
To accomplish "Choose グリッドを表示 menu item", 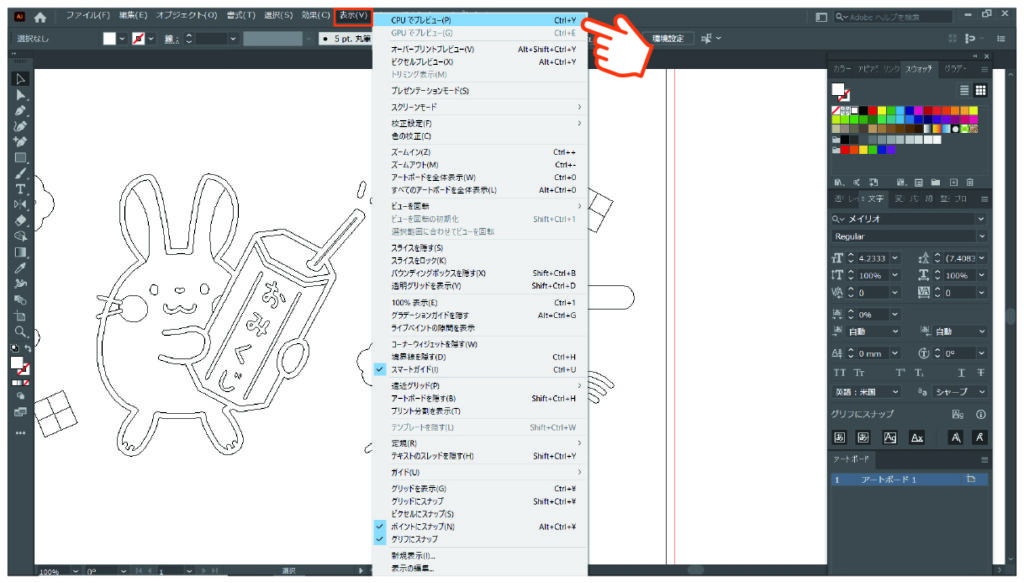I will tap(480, 488).
